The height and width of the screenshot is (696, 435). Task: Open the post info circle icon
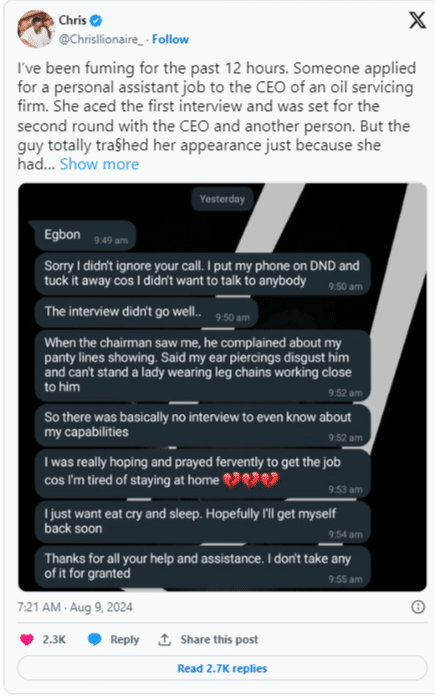[x=418, y=607]
